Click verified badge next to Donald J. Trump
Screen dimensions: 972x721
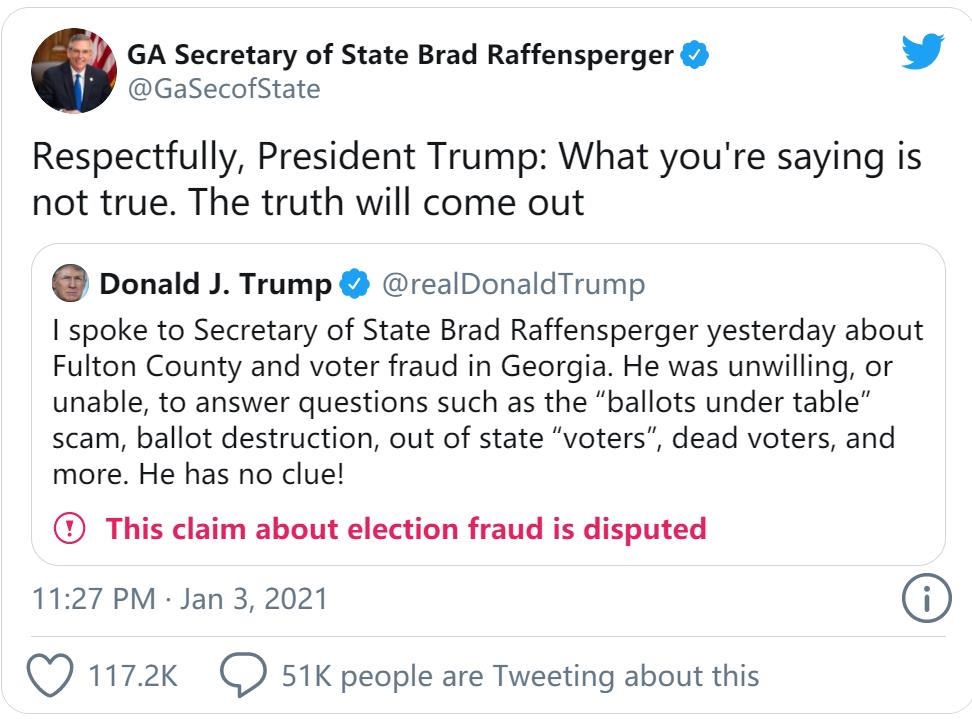click(354, 285)
